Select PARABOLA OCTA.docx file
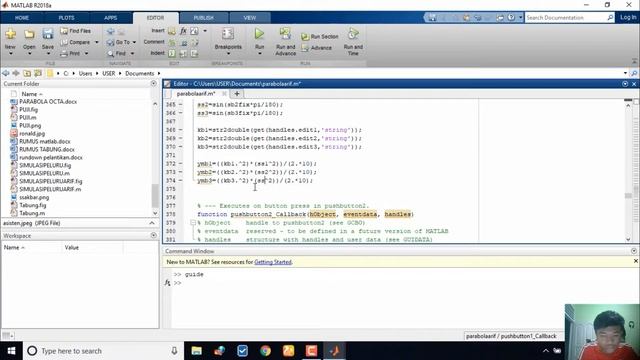 tap(48, 102)
